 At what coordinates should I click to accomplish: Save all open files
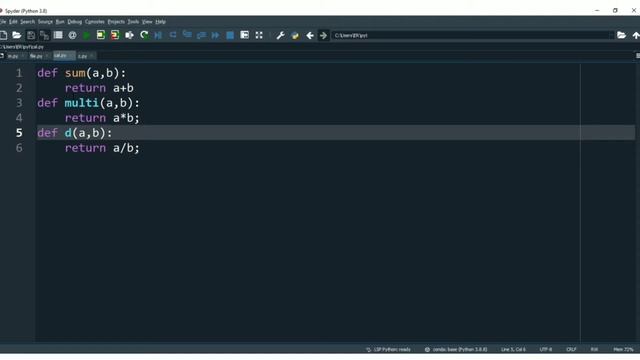click(x=44, y=36)
